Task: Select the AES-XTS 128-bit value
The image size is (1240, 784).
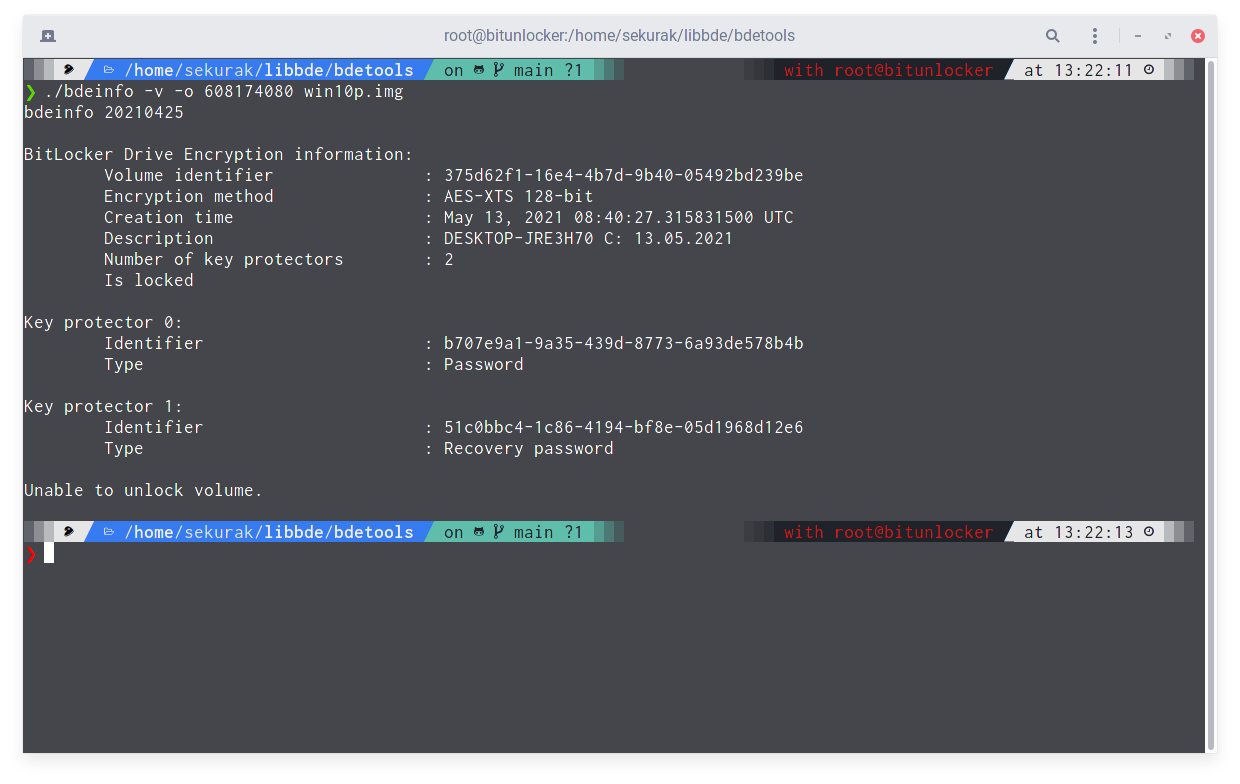Action: coord(519,196)
